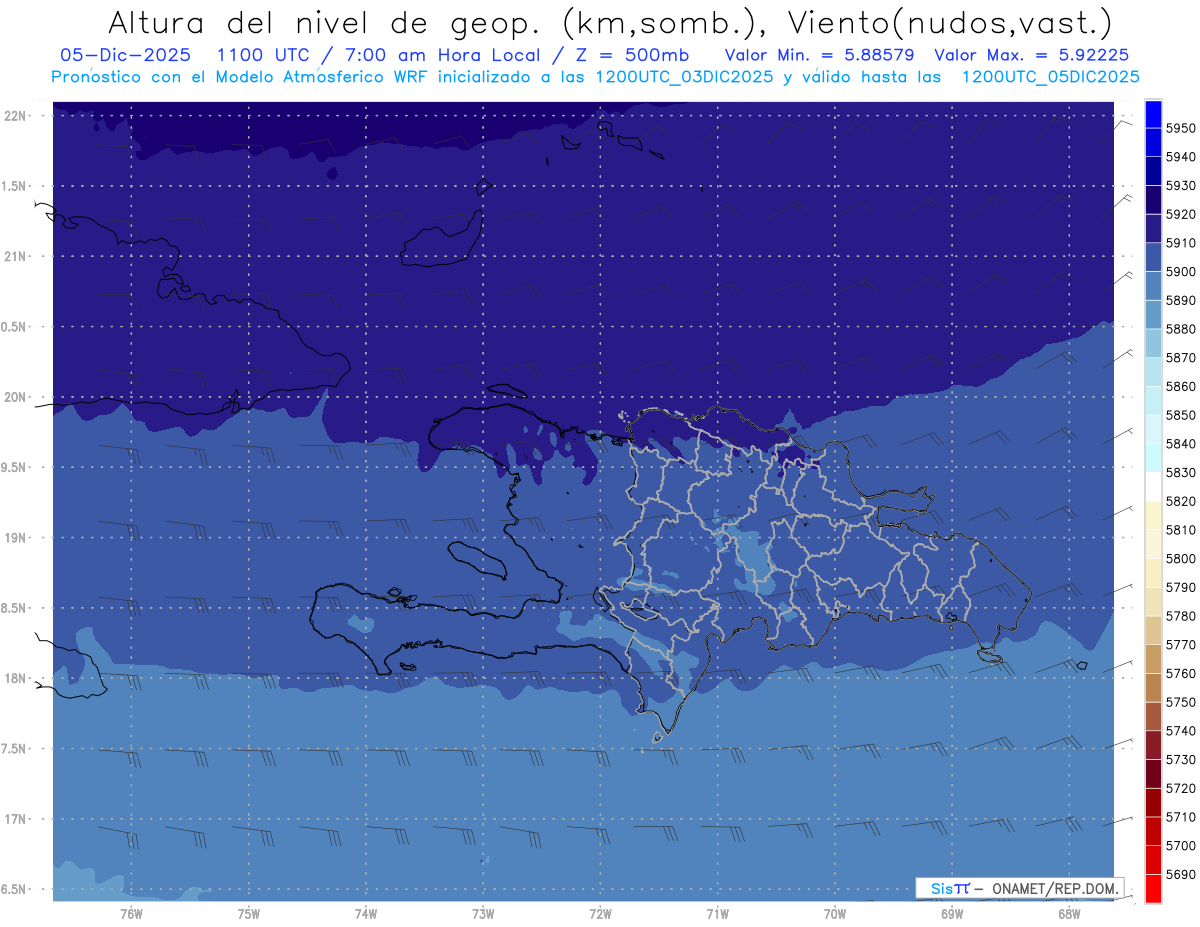
Task: Click the '17N' latitude label
Action: [x=14, y=819]
